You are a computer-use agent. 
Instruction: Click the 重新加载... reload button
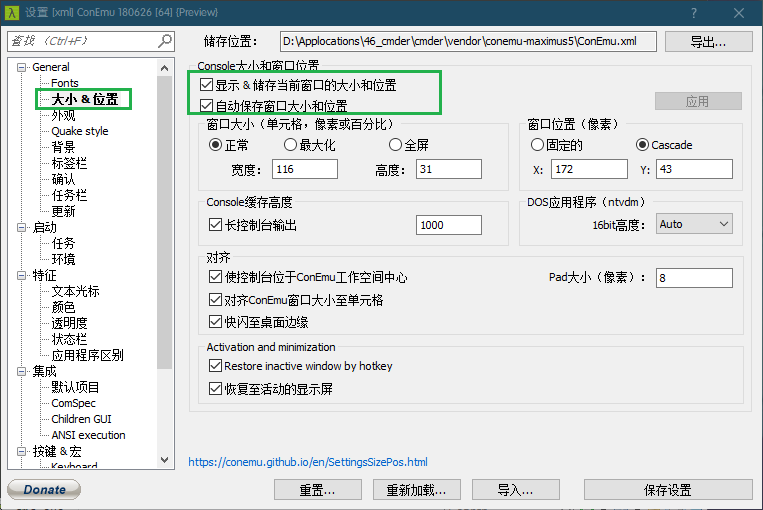tap(416, 490)
